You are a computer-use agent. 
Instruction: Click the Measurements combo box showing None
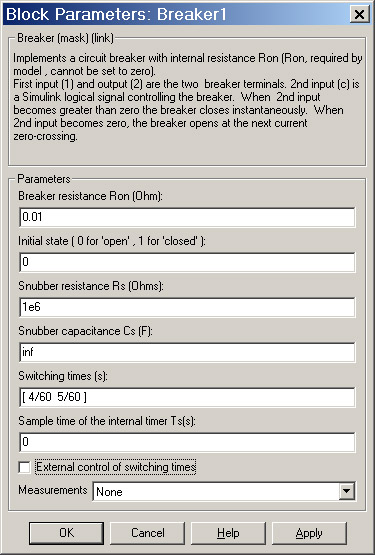(224, 491)
